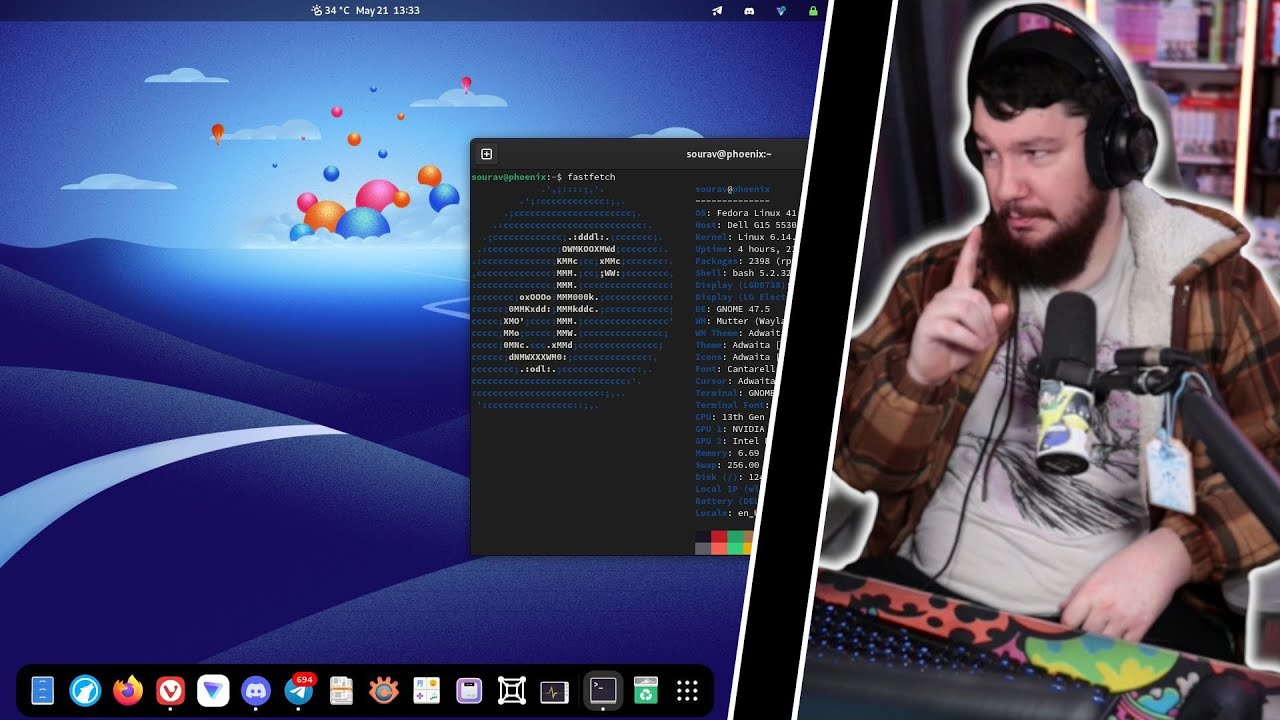Image resolution: width=1280 pixels, height=720 pixels.
Task: Click the Icons: Adwaita line
Action: (738, 357)
